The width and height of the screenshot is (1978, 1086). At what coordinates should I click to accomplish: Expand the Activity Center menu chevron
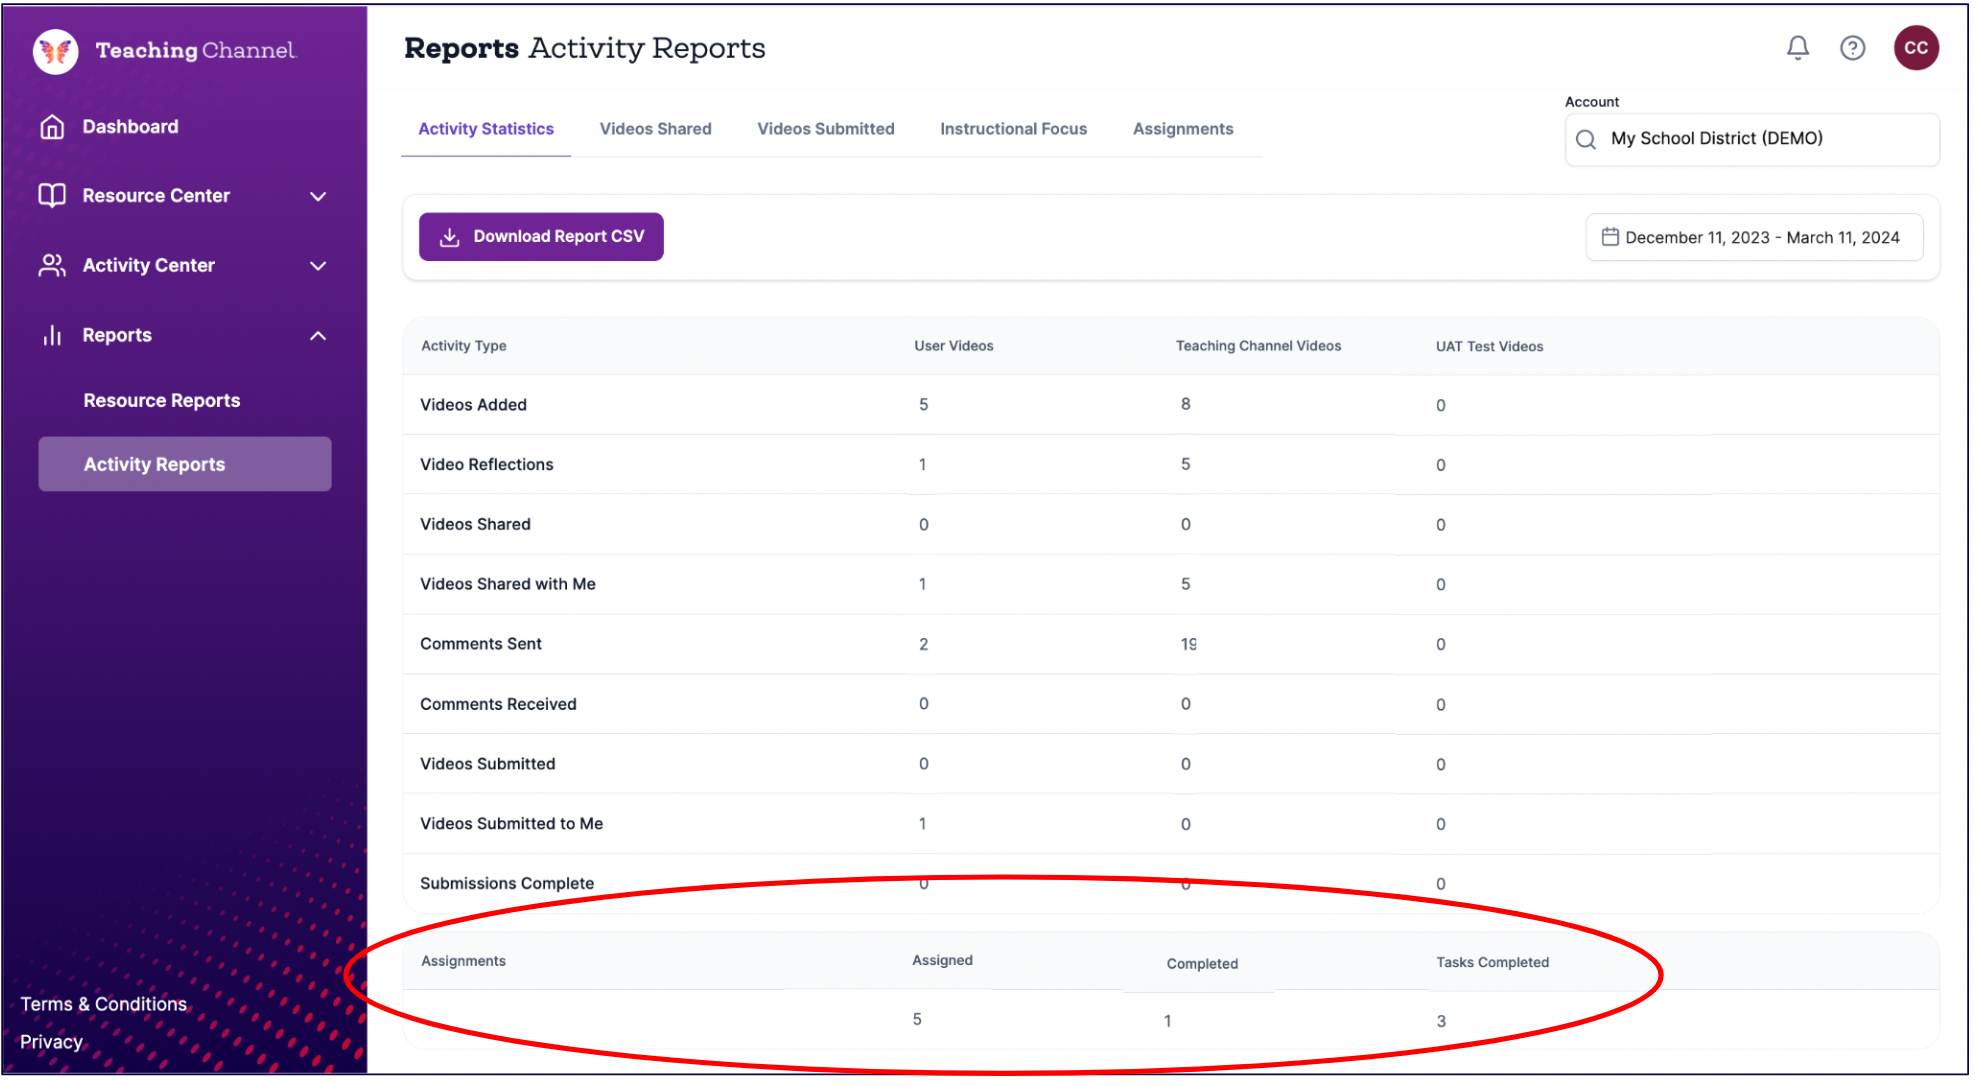click(x=318, y=265)
